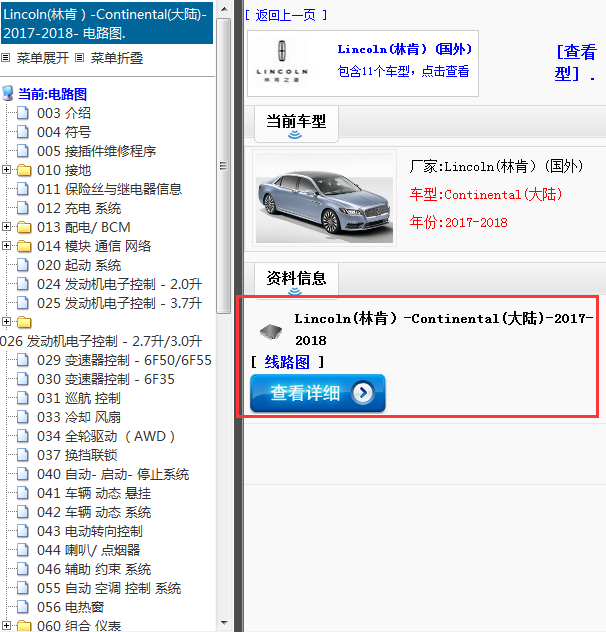Click the Lincoln brand logo image
606x632 pixels.
(x=282, y=62)
